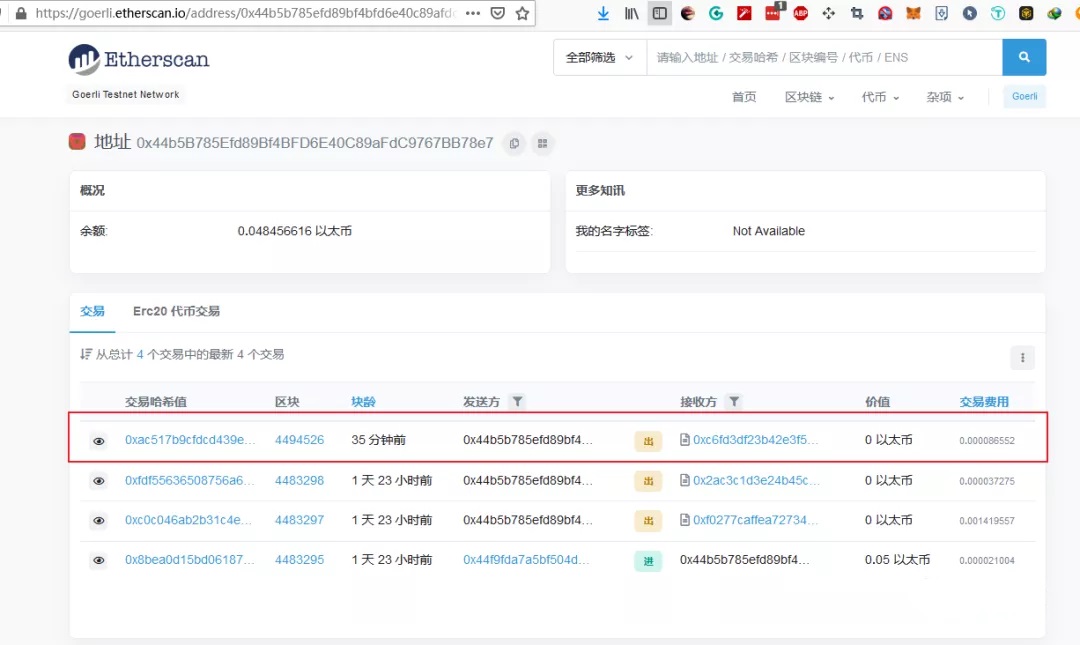Image resolution: width=1080 pixels, height=645 pixels.
Task: Click the Etherscan logo
Action: 139,59
